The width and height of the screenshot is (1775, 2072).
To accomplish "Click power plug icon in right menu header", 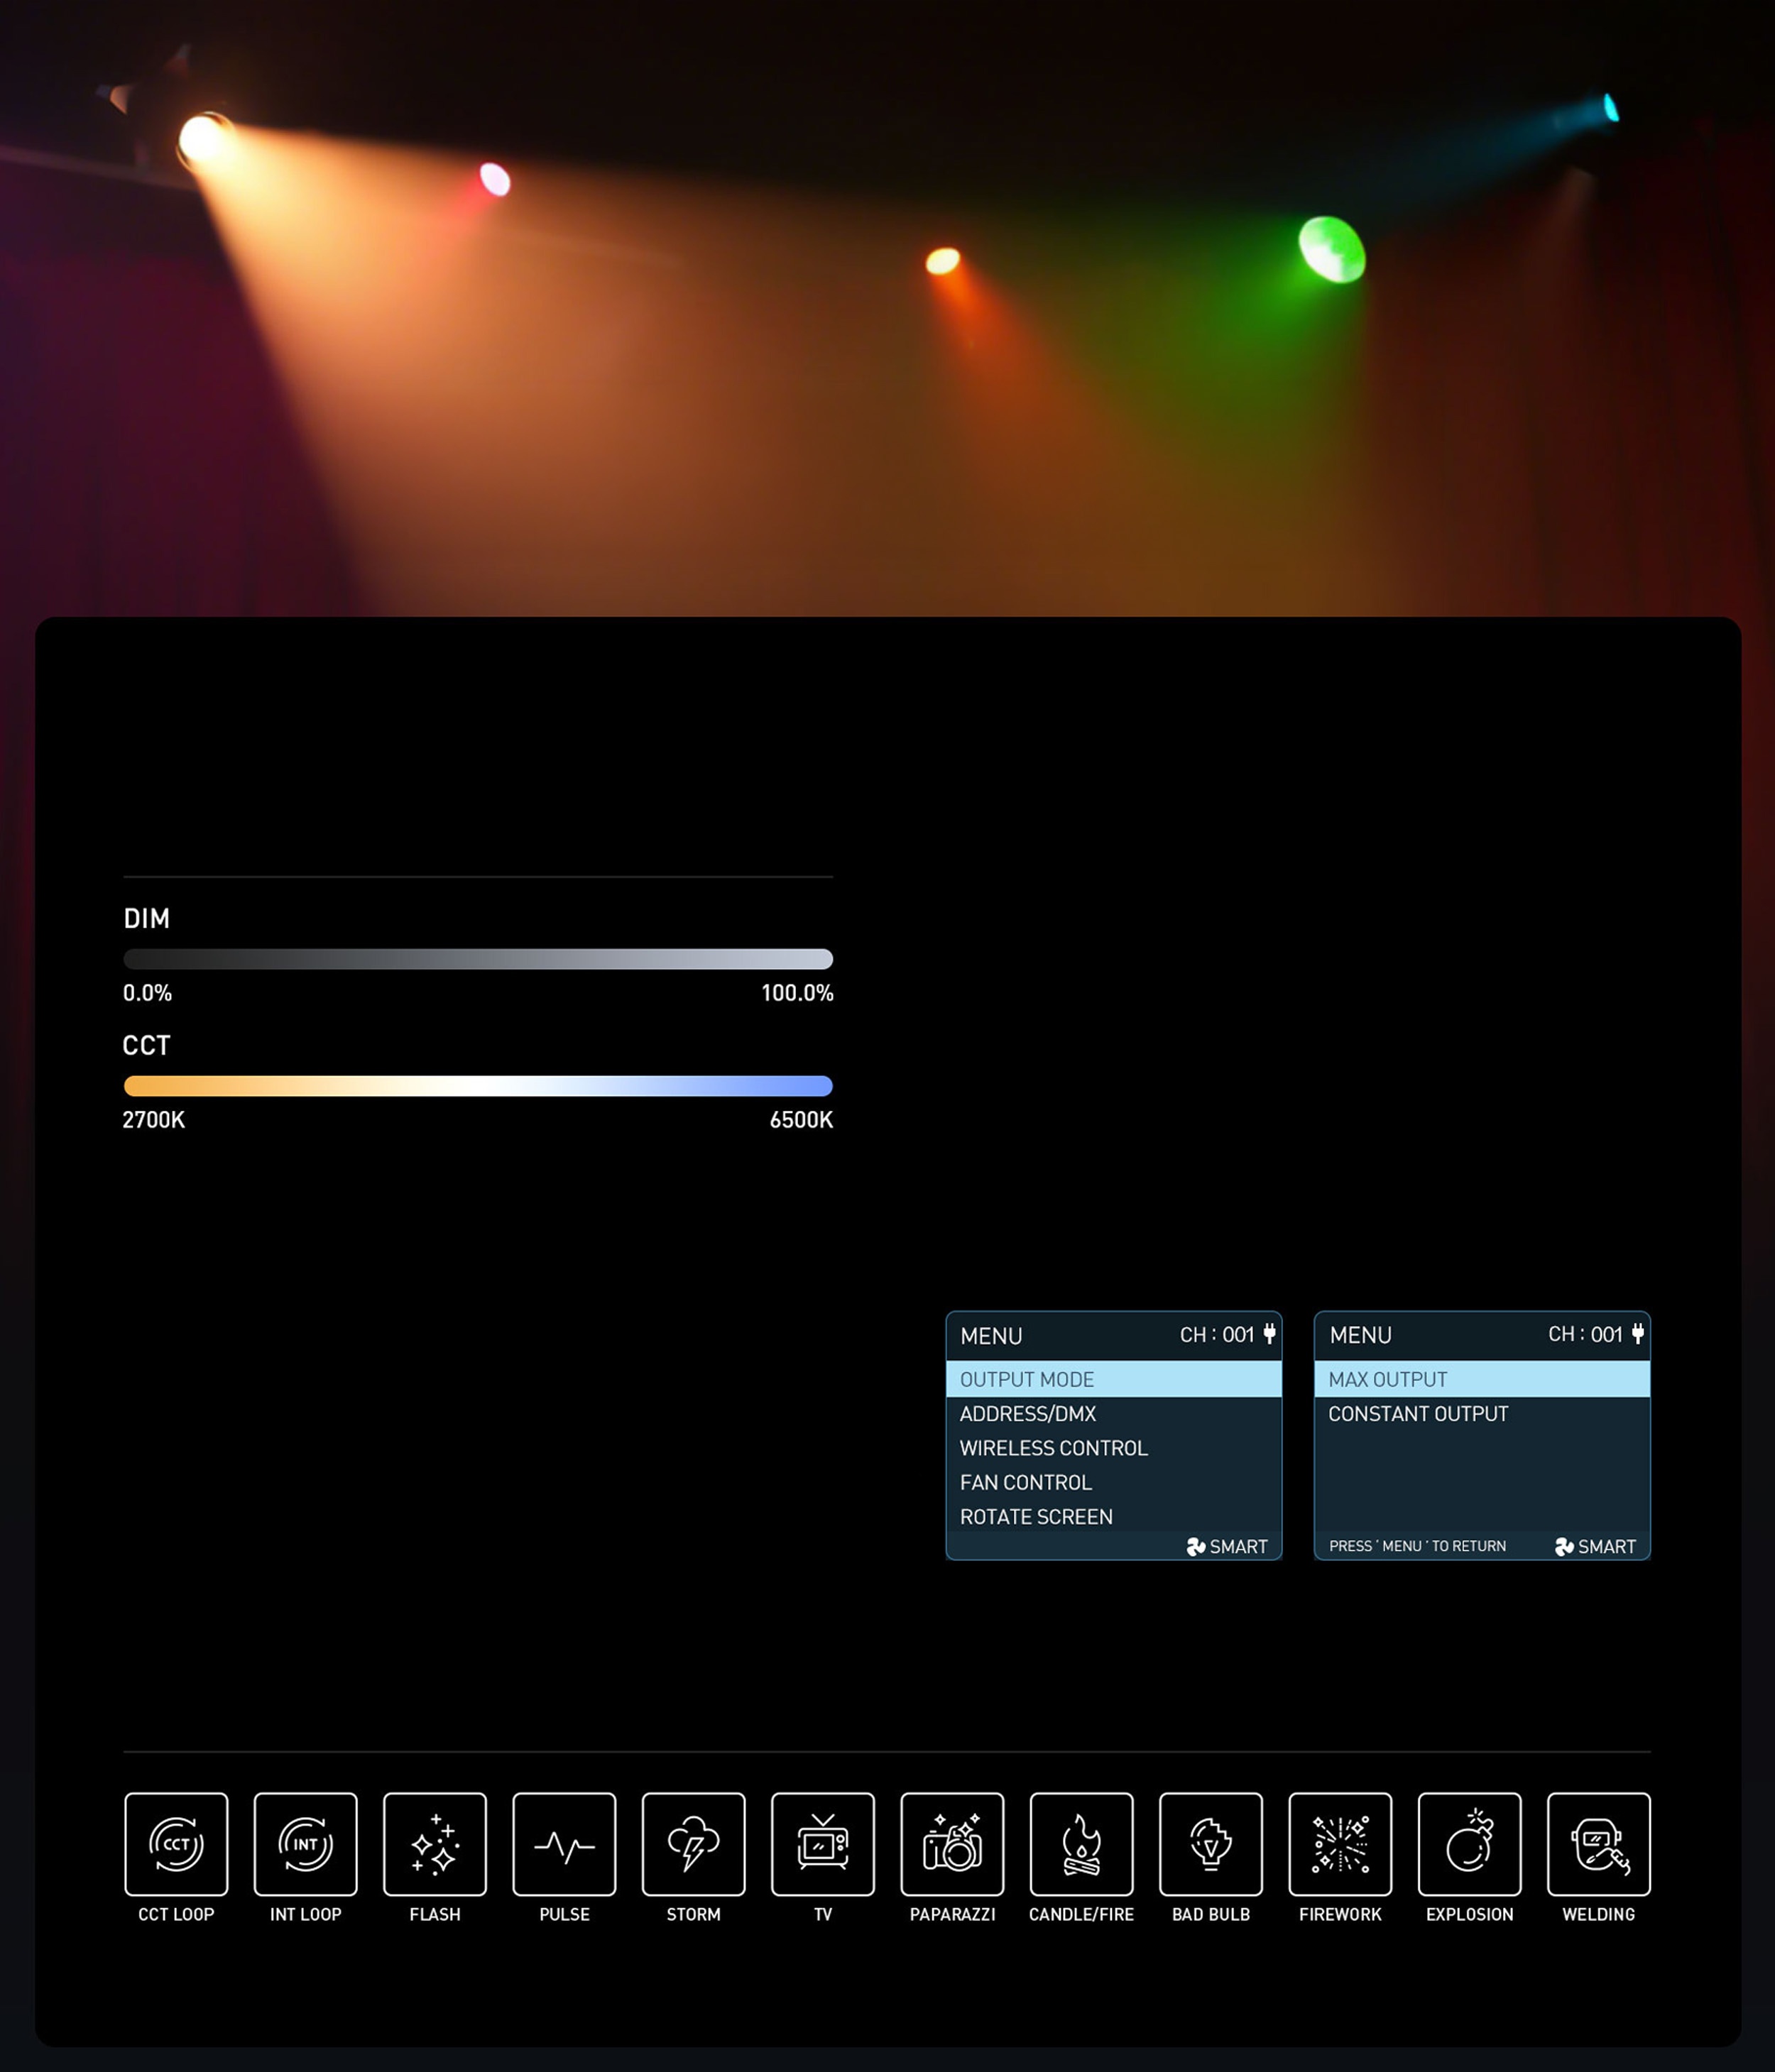I will click(x=1638, y=1333).
